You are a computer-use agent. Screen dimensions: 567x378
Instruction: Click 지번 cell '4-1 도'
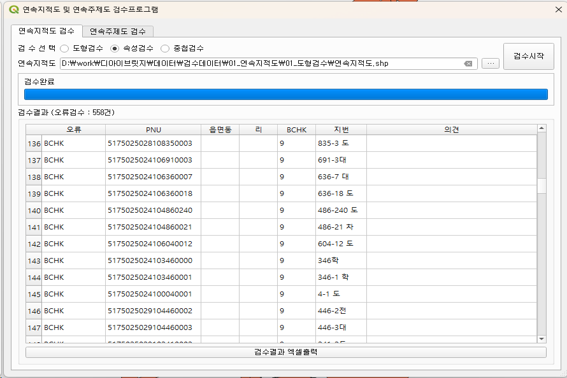click(x=341, y=294)
